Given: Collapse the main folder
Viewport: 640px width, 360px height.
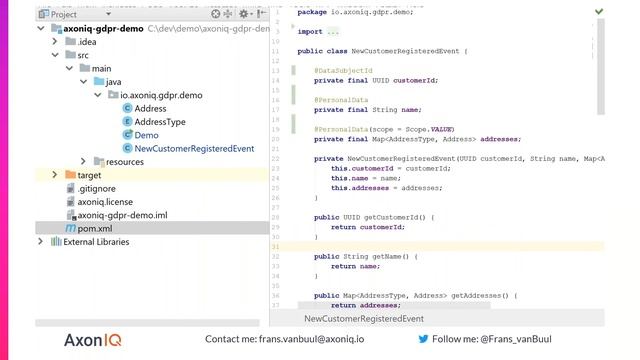Looking at the screenshot, I should (69, 68).
